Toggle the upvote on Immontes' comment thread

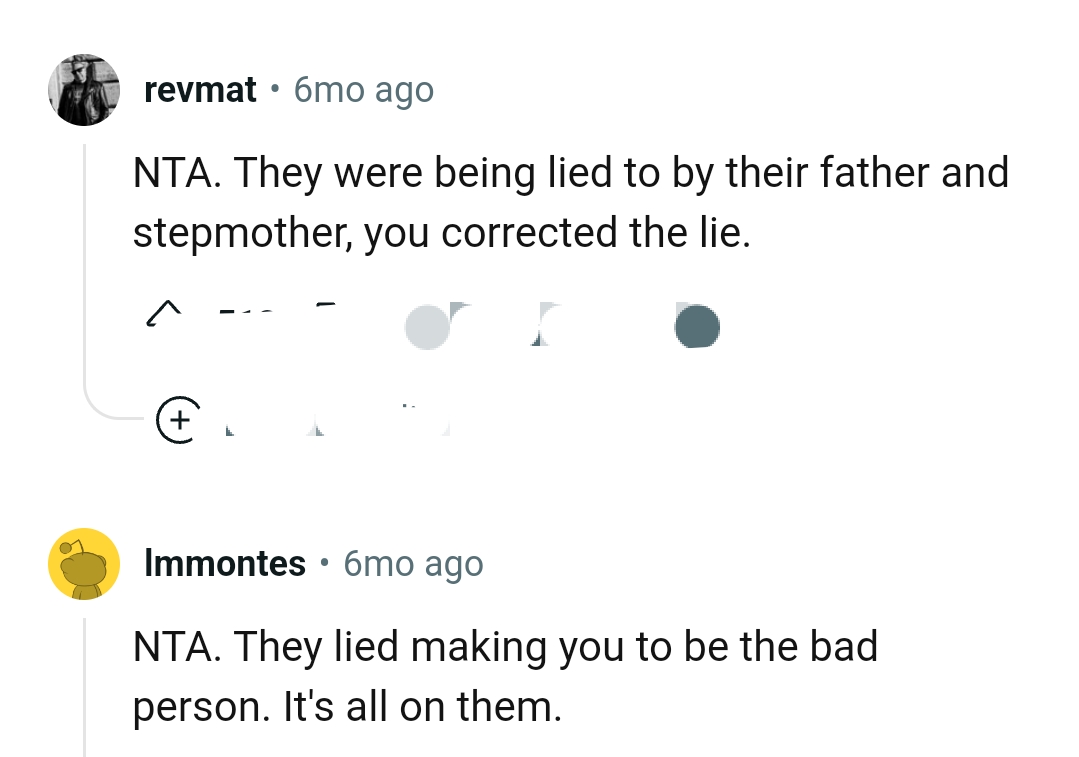(x=166, y=311)
